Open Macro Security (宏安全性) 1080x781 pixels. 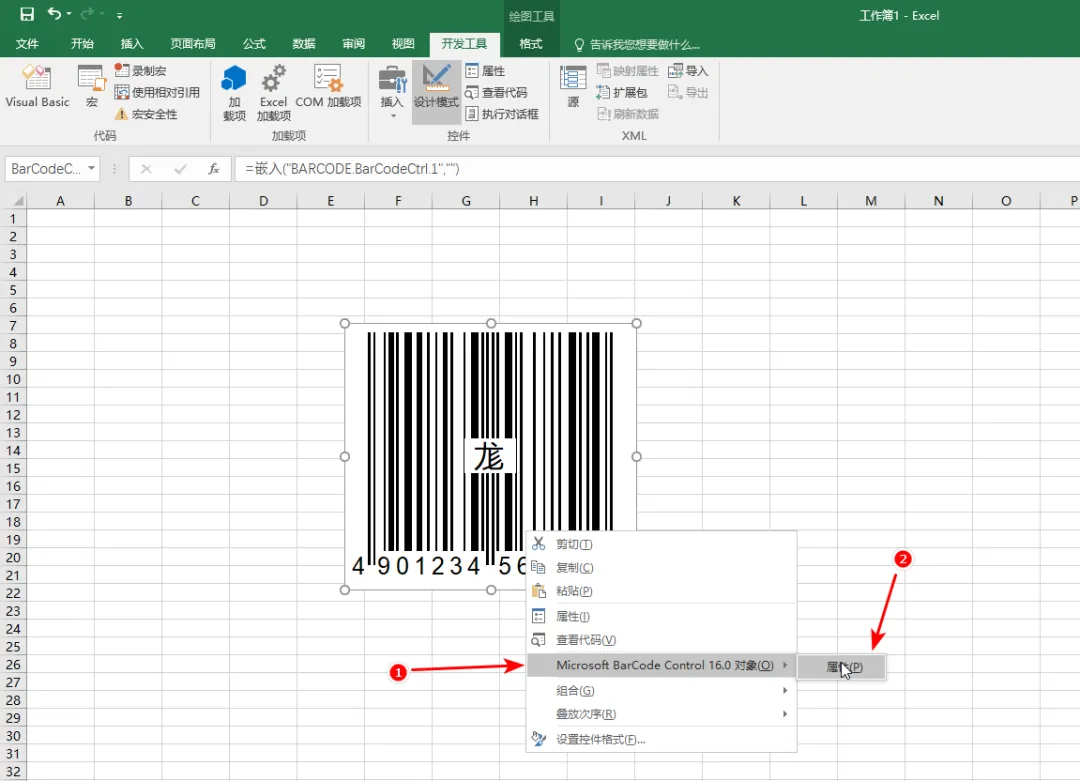click(146, 114)
